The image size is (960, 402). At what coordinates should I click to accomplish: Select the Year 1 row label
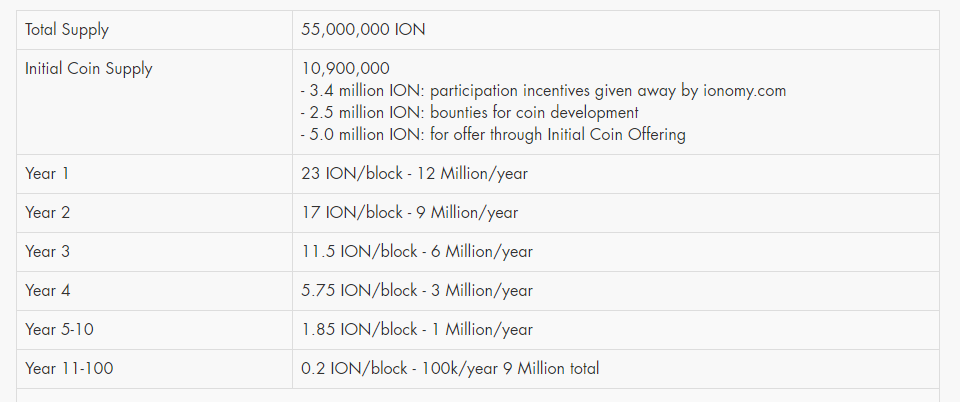(x=47, y=174)
